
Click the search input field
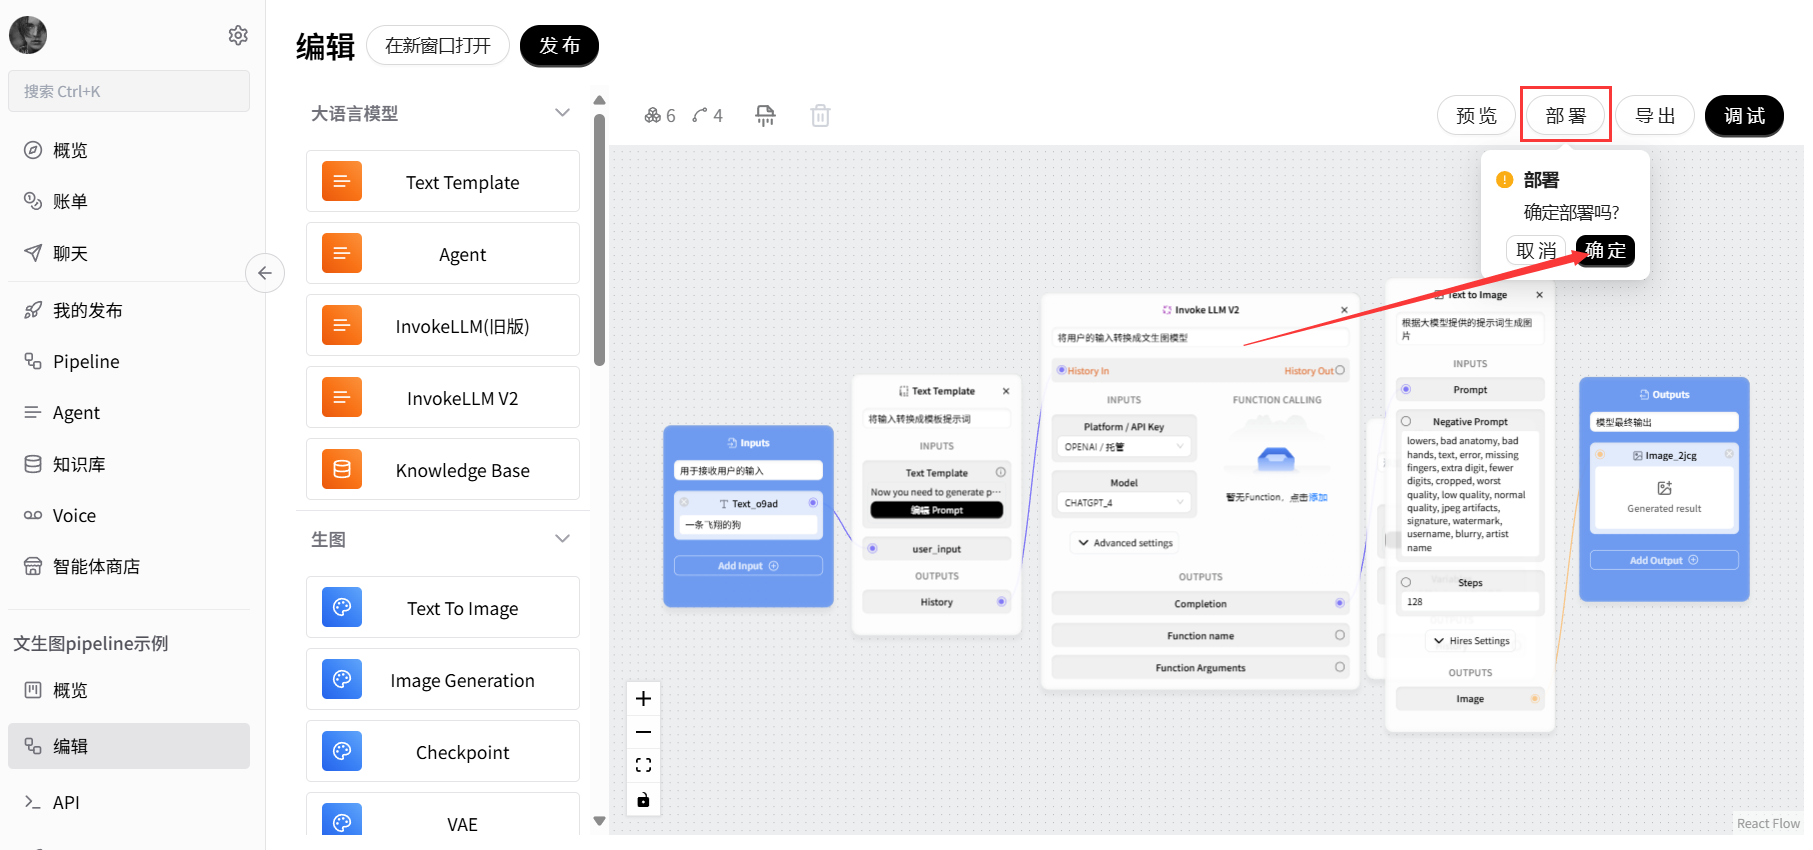click(x=129, y=91)
